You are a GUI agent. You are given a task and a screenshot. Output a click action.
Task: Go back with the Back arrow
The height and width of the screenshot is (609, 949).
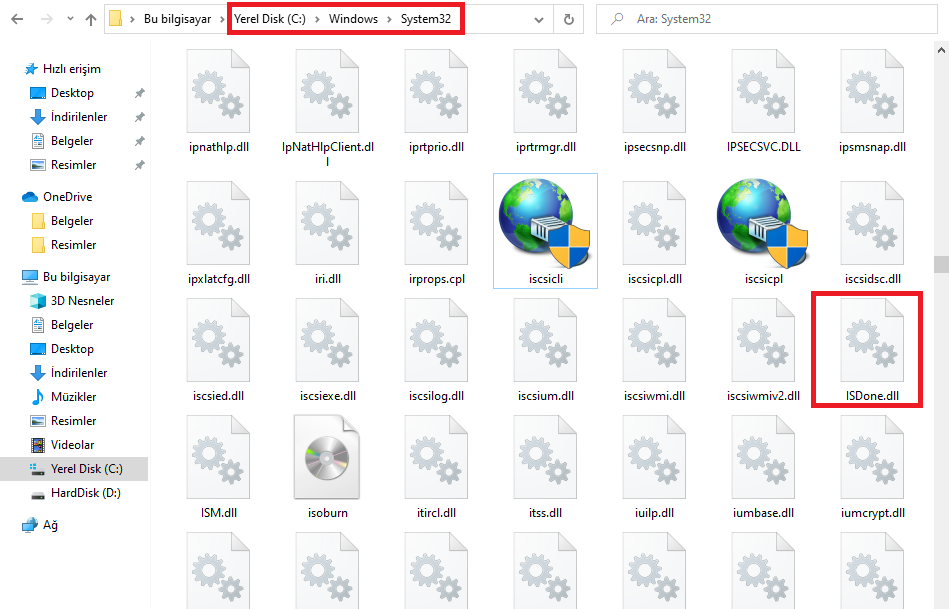pyautogui.click(x=18, y=19)
